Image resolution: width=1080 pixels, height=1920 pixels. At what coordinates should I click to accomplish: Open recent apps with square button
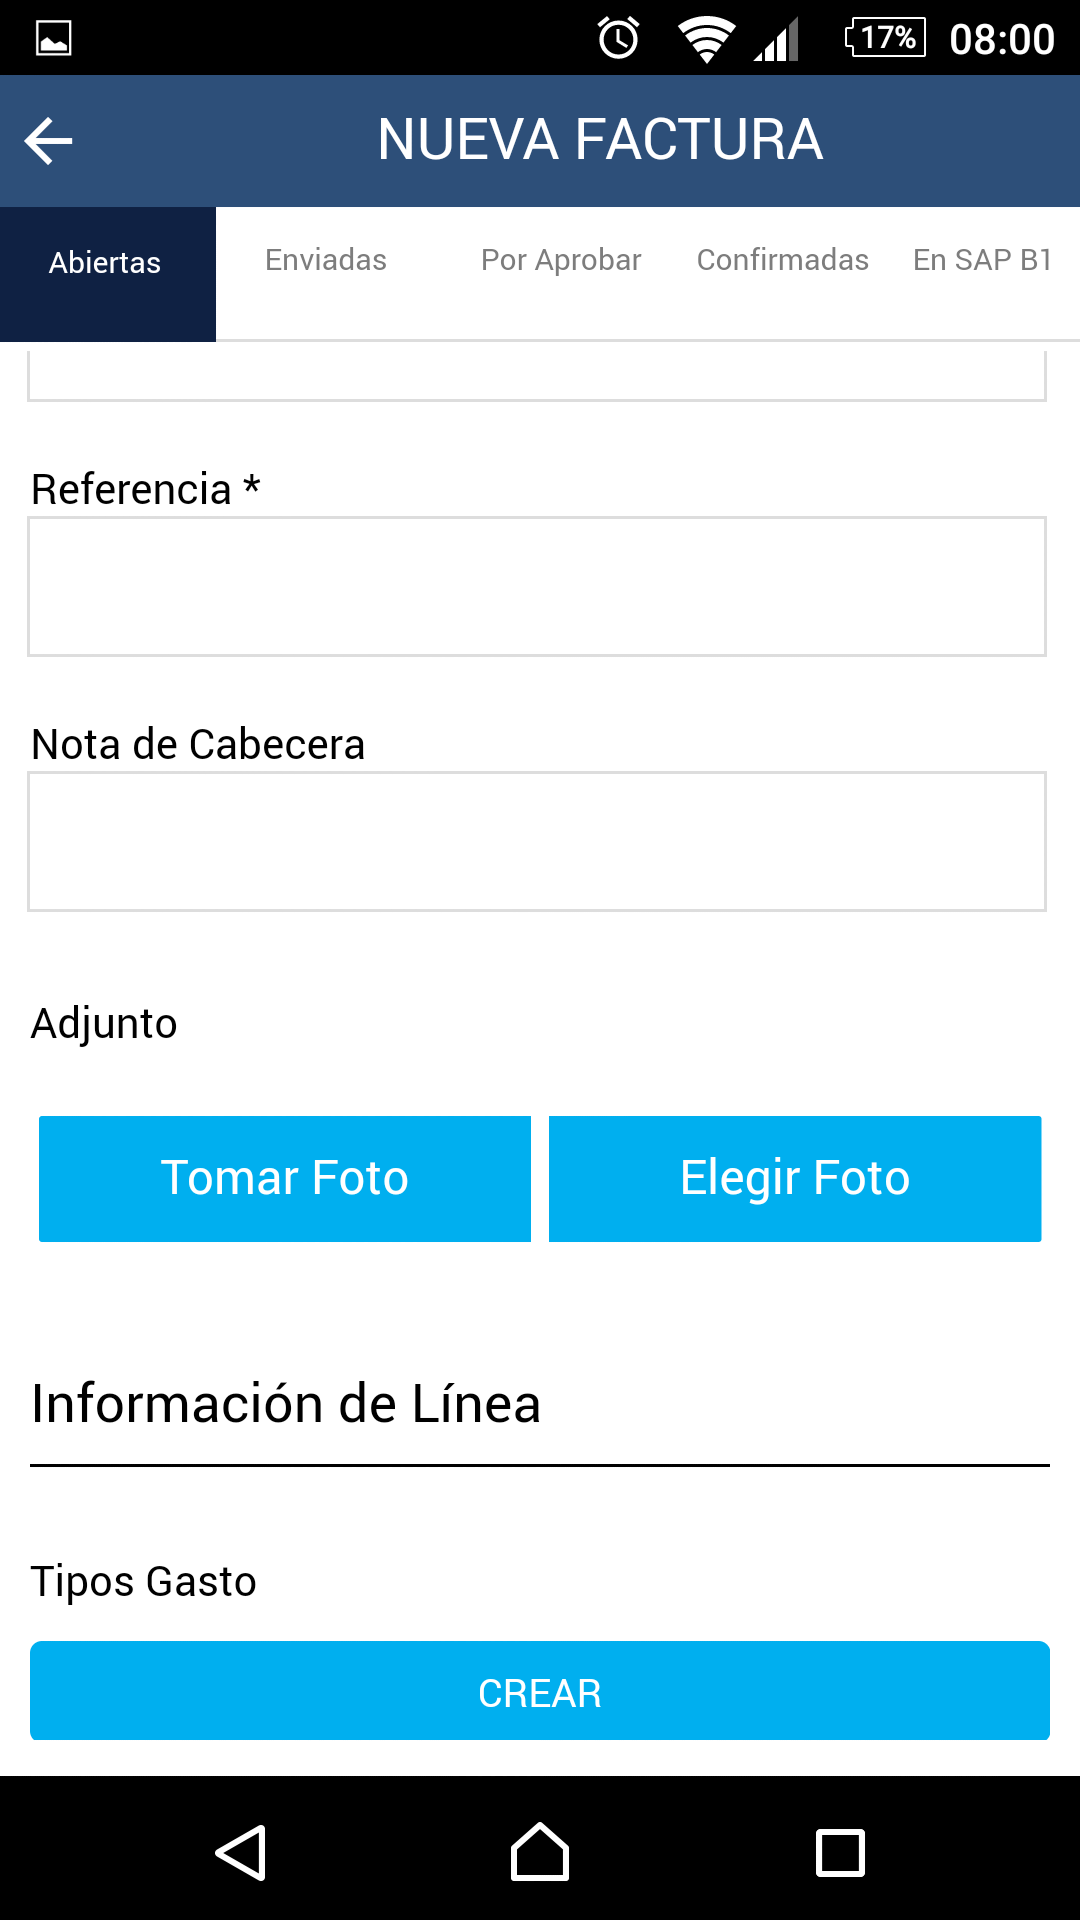pyautogui.click(x=840, y=1853)
